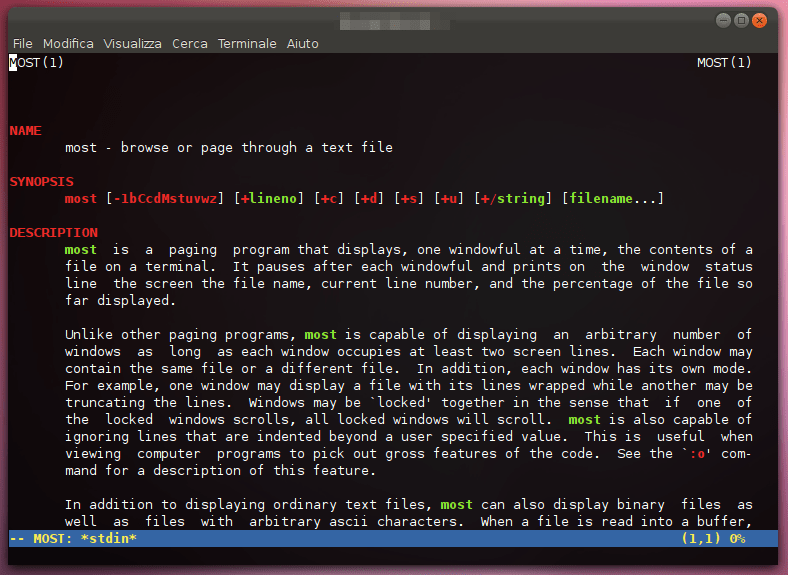788x575 pixels.
Task: Click the red 'most' command in synopsis
Action: pos(81,199)
